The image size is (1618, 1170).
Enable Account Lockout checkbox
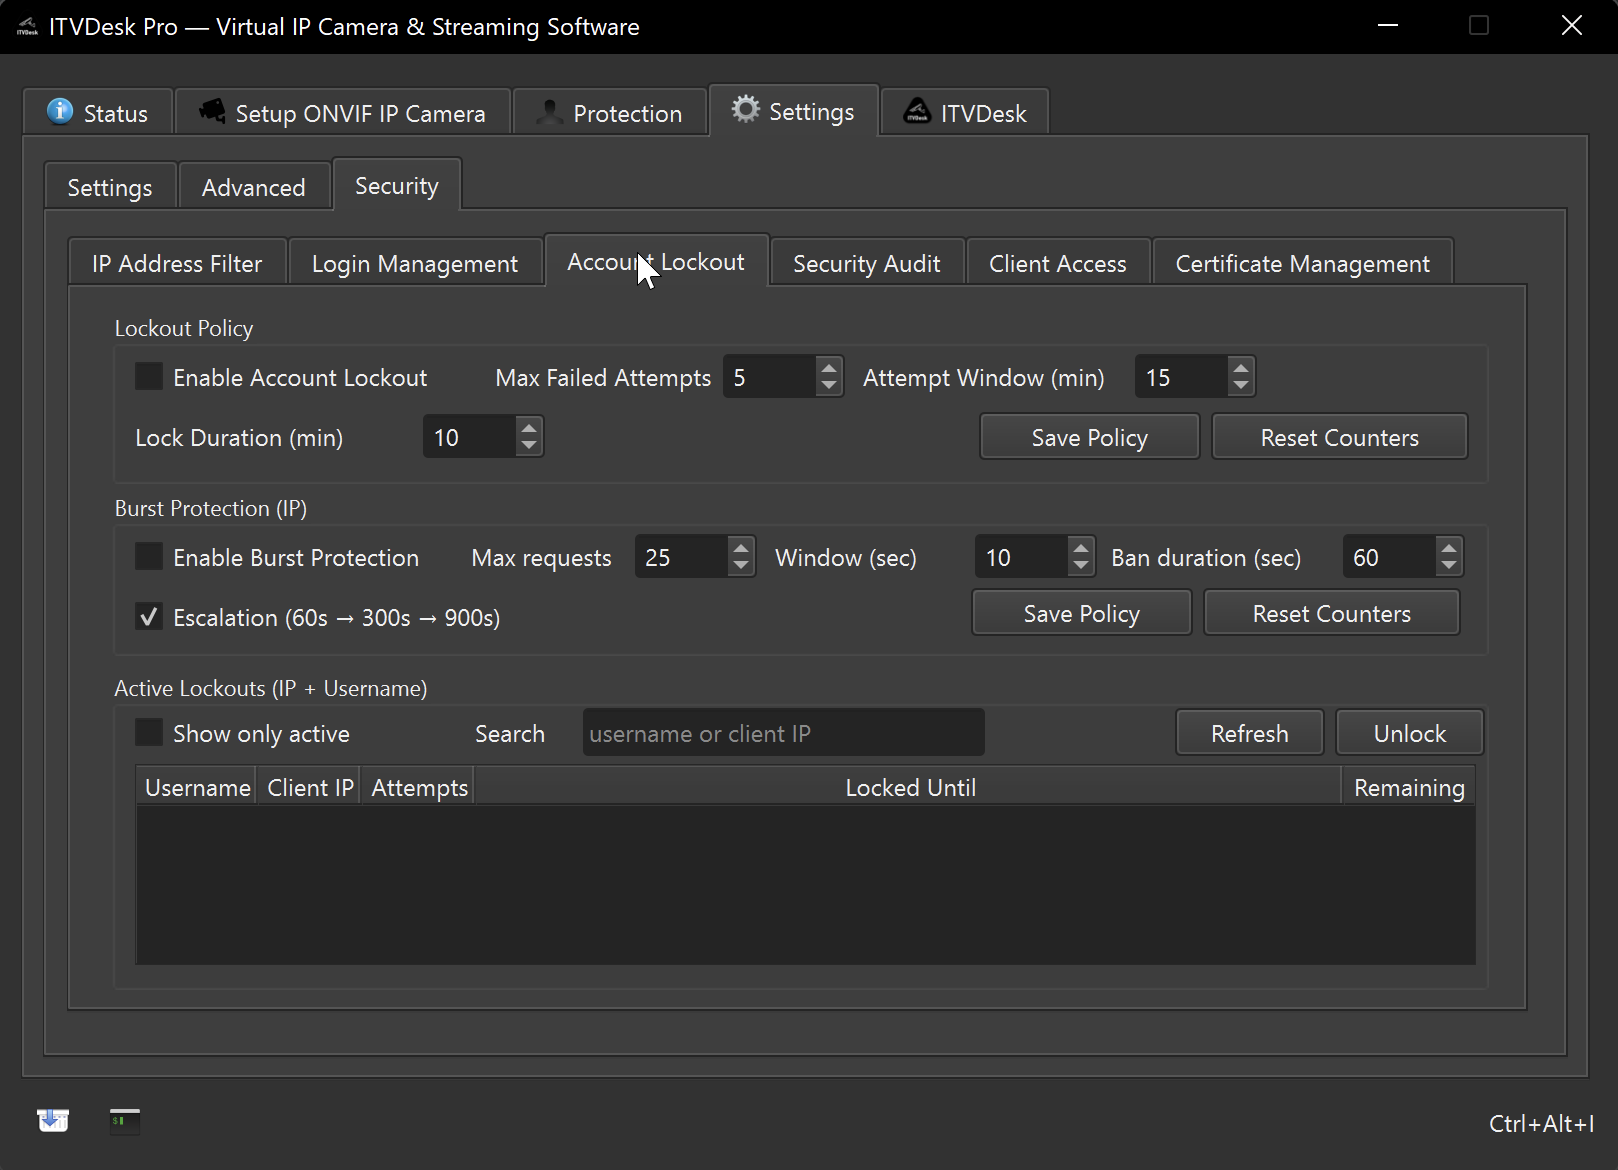(149, 377)
